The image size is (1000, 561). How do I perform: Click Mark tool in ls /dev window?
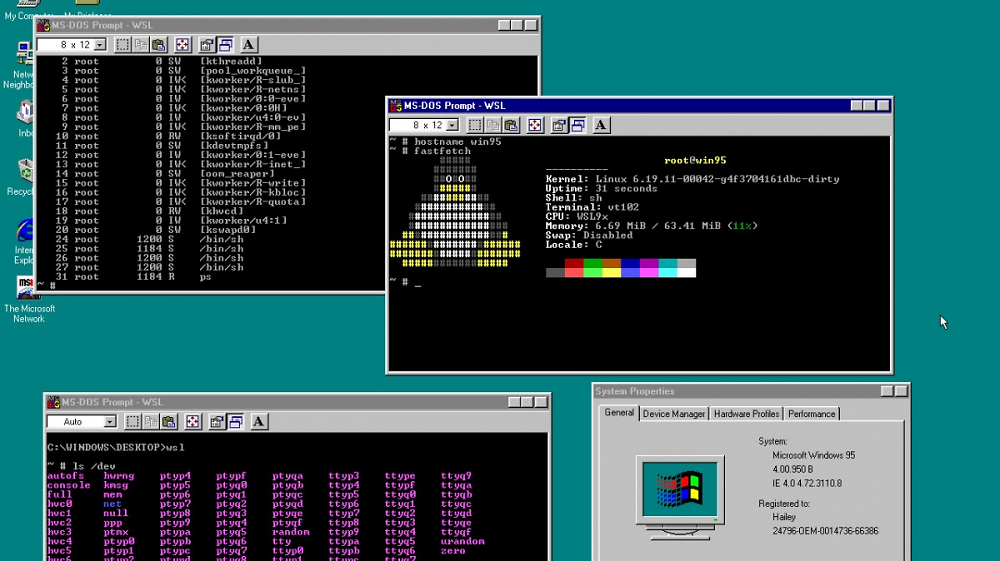(133, 421)
